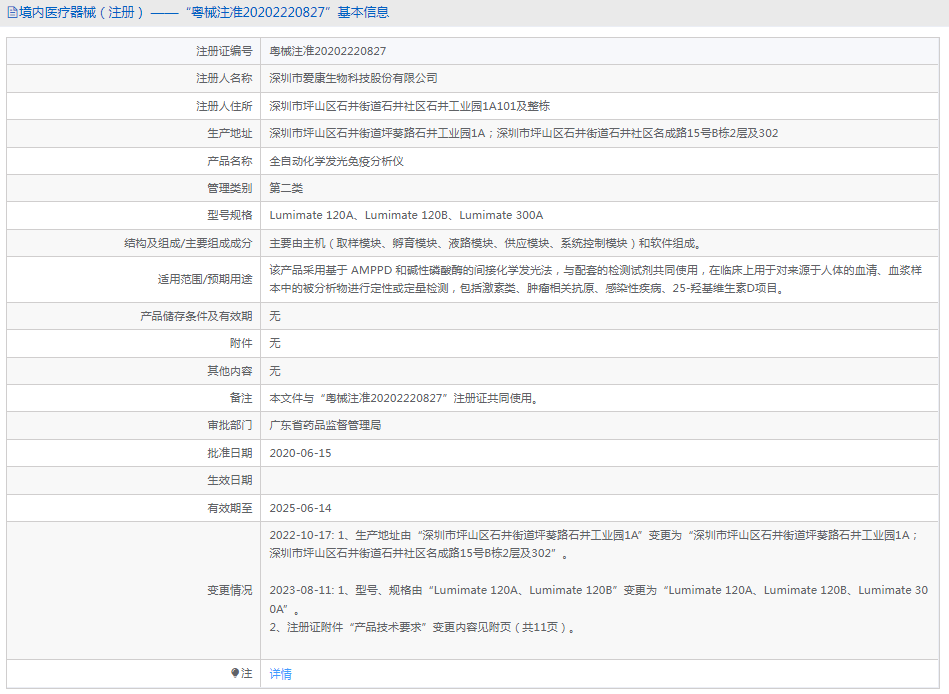
Task: Select intended use paragraph starting 该产品采用基于 AMPPD
Action: click(x=596, y=280)
